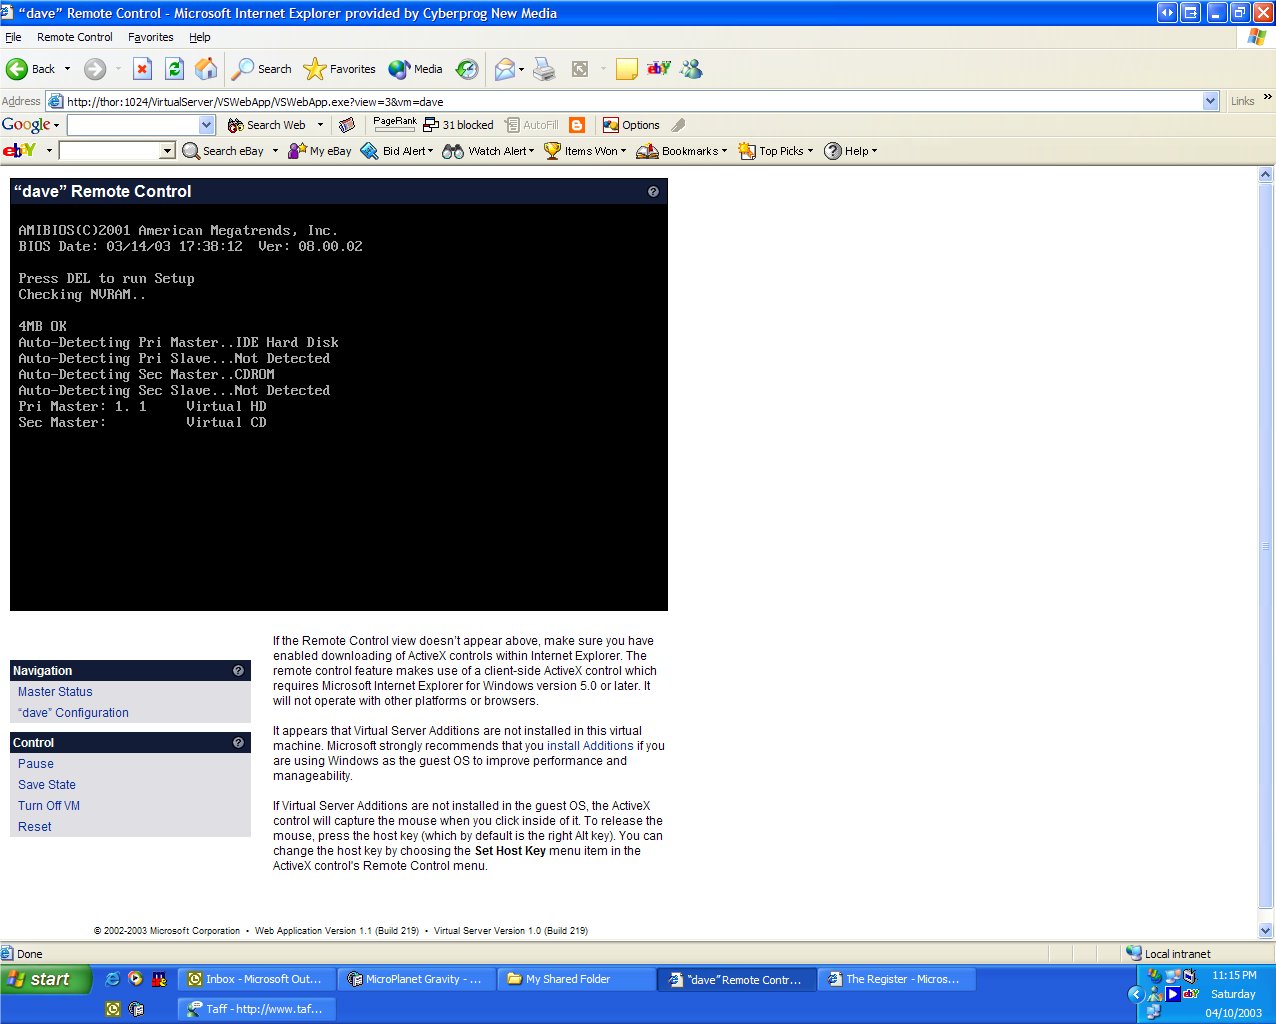1276x1024 pixels.
Task: Expand the eBay search box dropdown
Action: (x=167, y=151)
